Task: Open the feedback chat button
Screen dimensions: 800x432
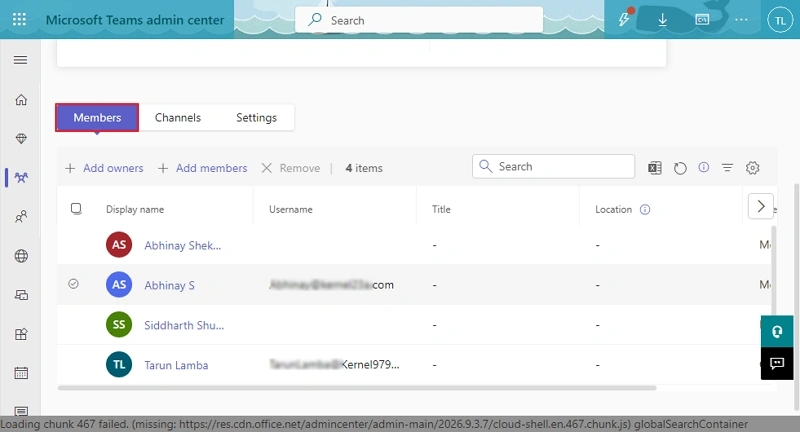Action: pyautogui.click(x=777, y=363)
